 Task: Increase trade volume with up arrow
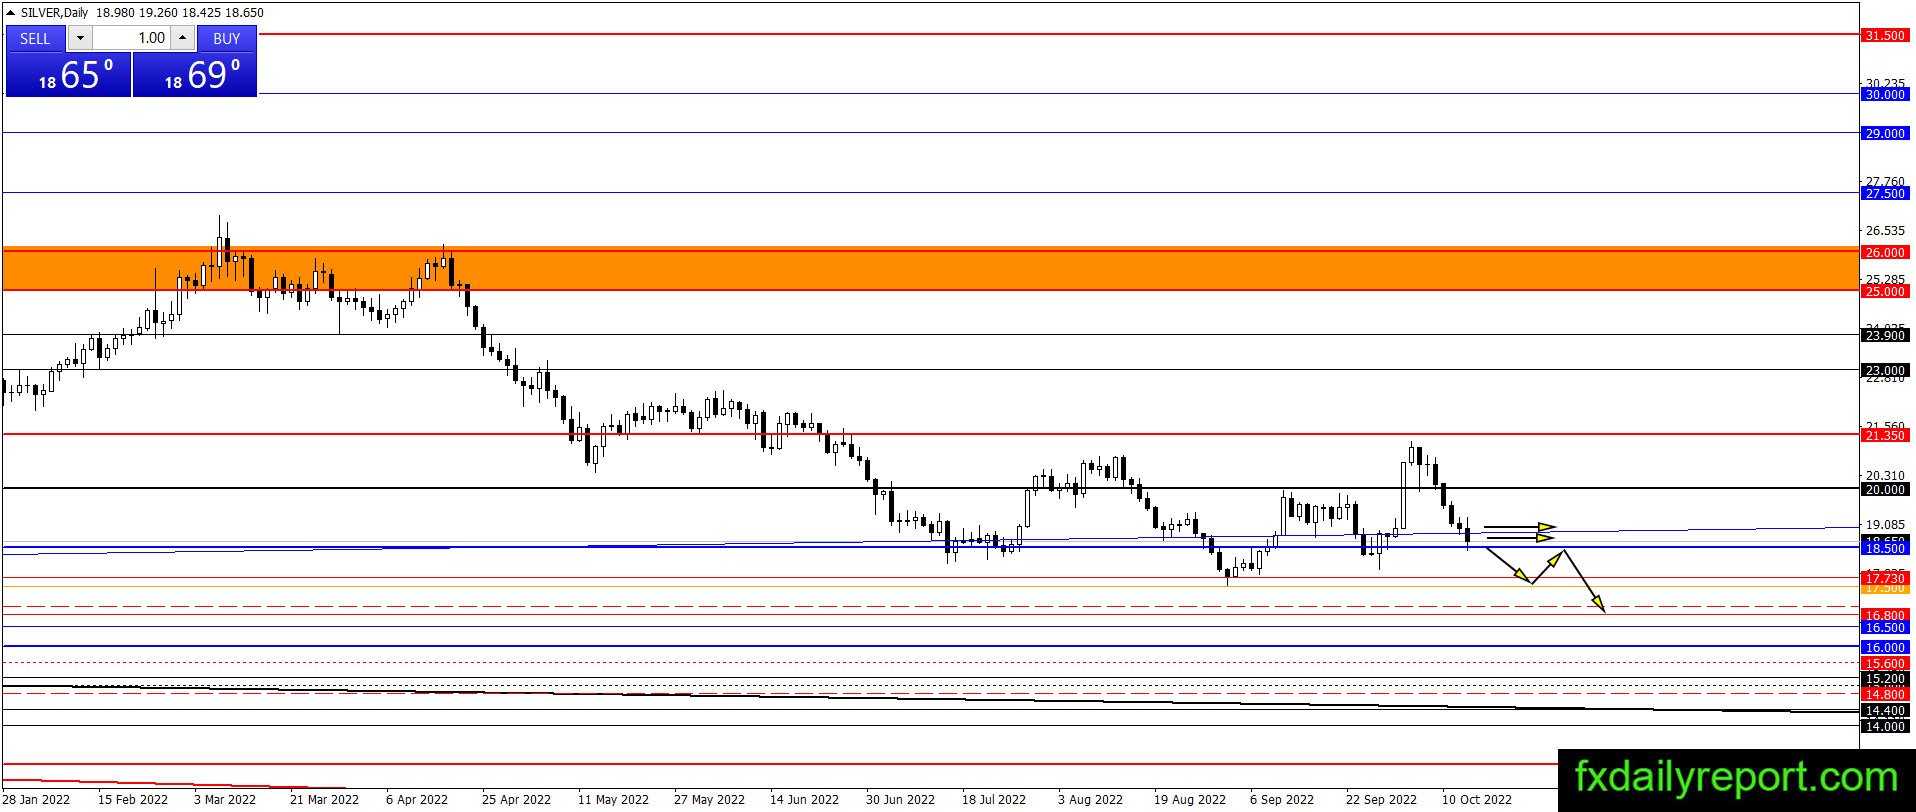tap(182, 38)
